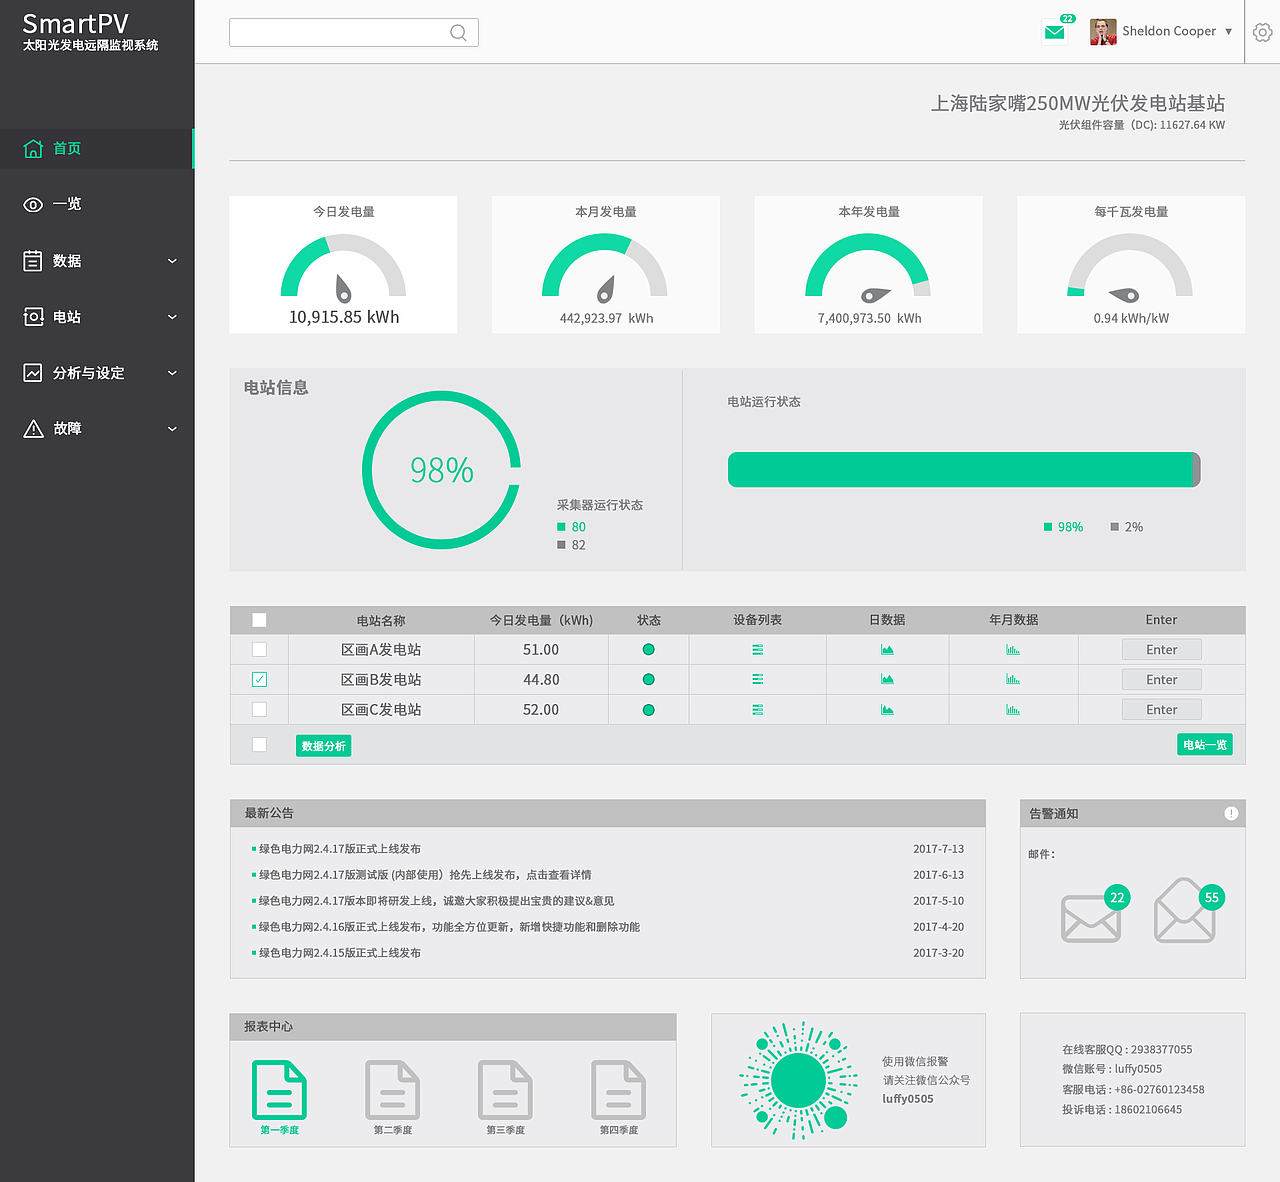Image resolution: width=1280 pixels, height=1182 pixels.
Task: Expand the 电站 menu chevron
Action: [x=172, y=317]
